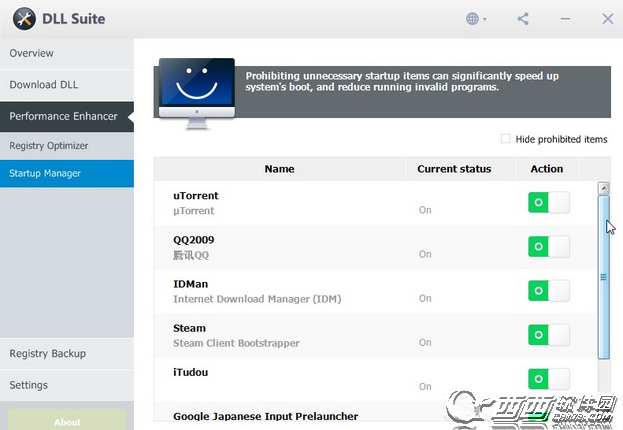Select the uTorrent row name
Image resolution: width=623 pixels, height=430 pixels.
(195, 196)
